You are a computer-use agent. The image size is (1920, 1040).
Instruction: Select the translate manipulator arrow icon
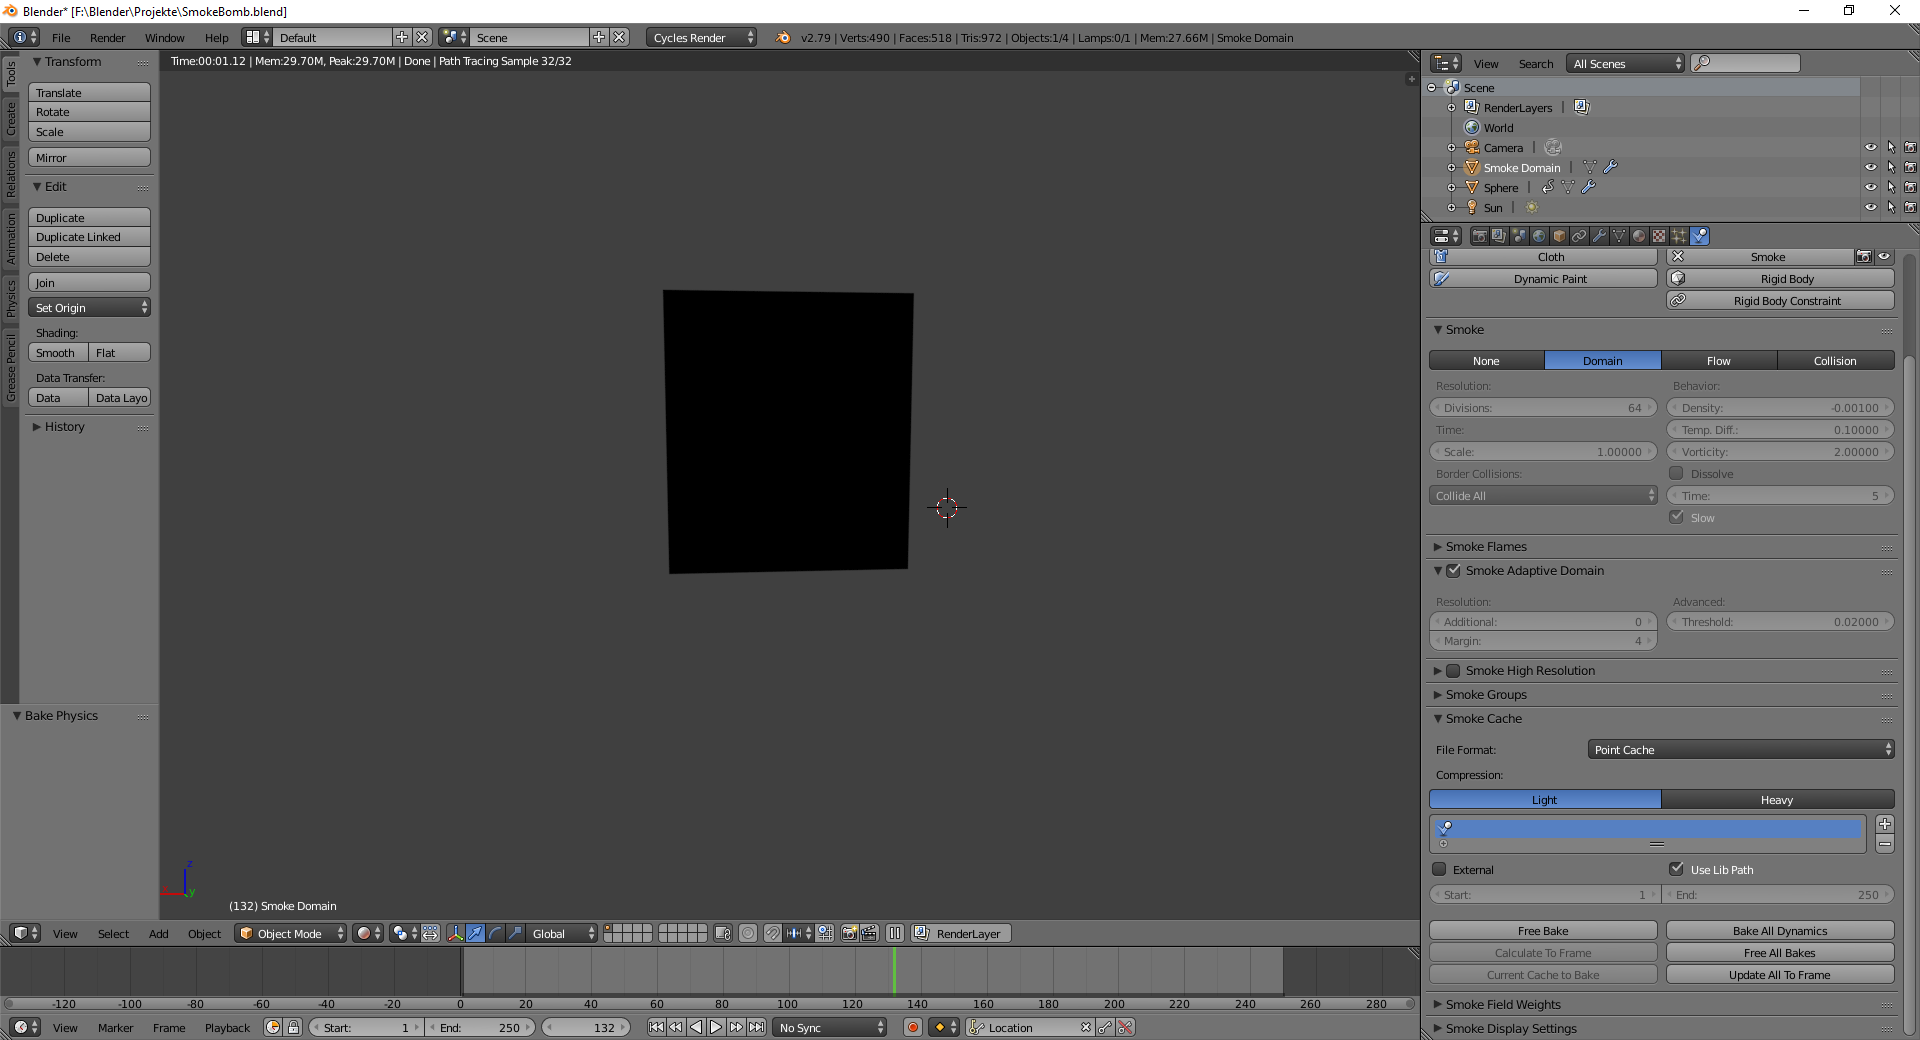[476, 933]
